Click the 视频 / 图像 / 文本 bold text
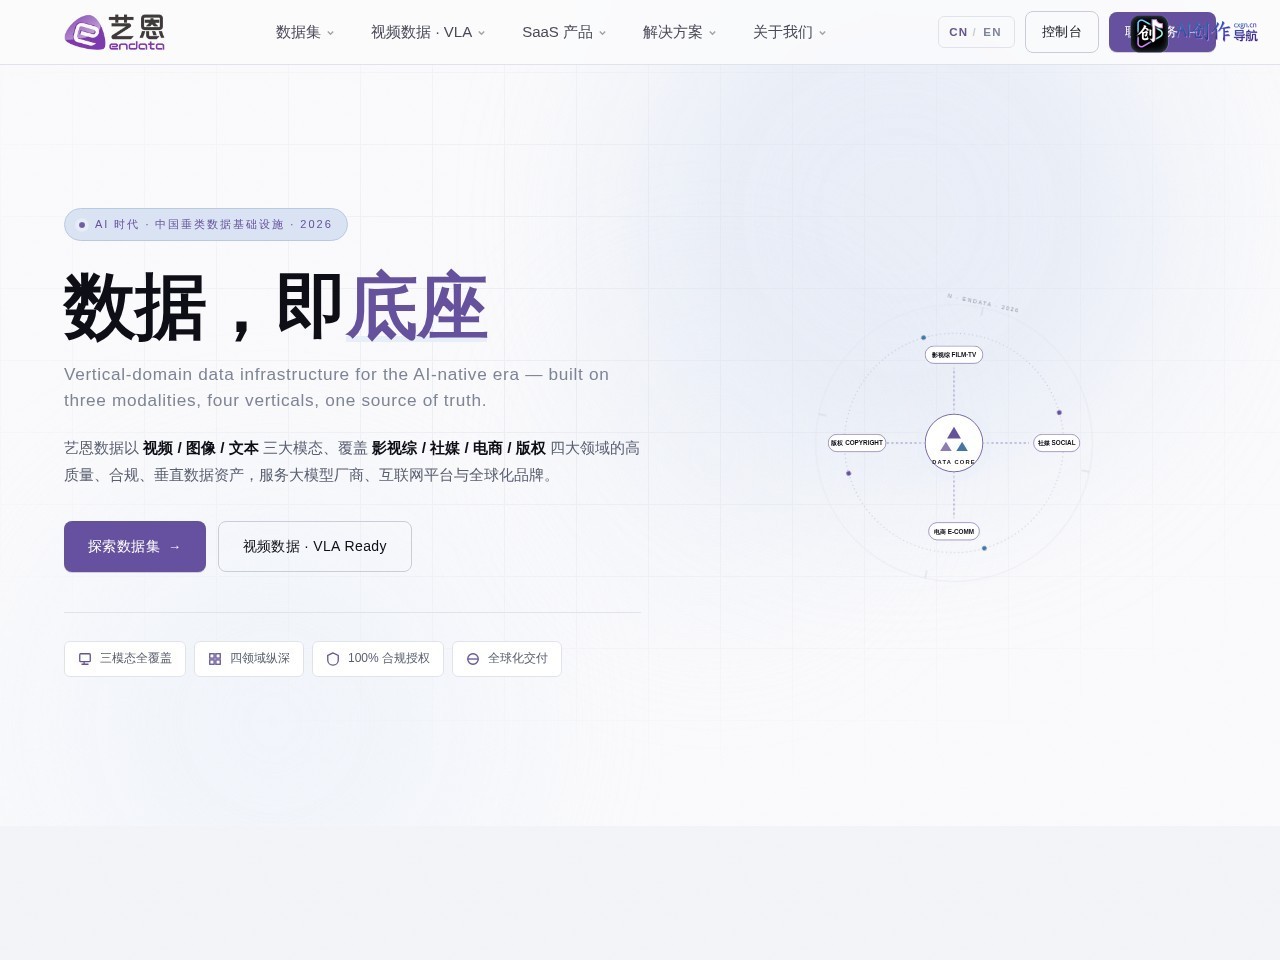This screenshot has width=1280, height=960. (x=201, y=448)
